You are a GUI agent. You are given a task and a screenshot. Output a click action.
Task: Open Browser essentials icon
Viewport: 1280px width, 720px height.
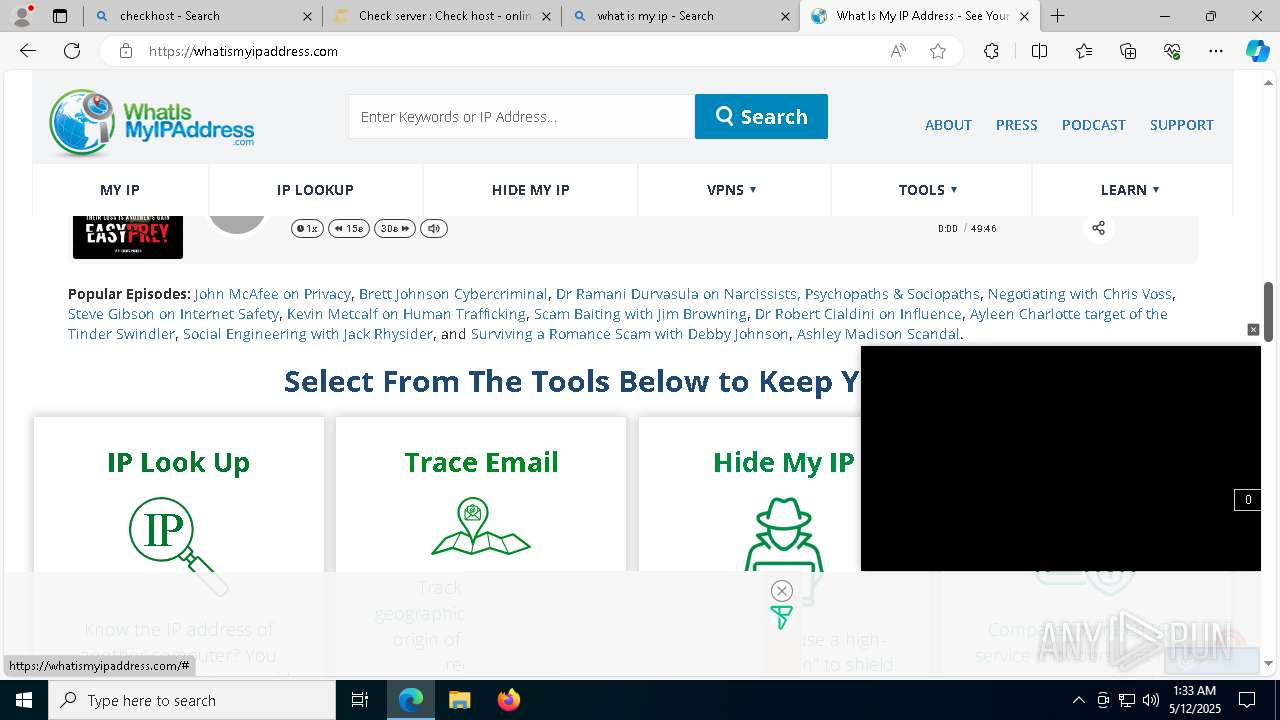(x=1172, y=51)
